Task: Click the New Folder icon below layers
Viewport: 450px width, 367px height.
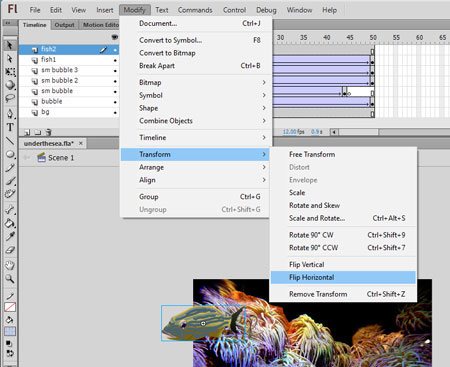Action: (x=38, y=132)
